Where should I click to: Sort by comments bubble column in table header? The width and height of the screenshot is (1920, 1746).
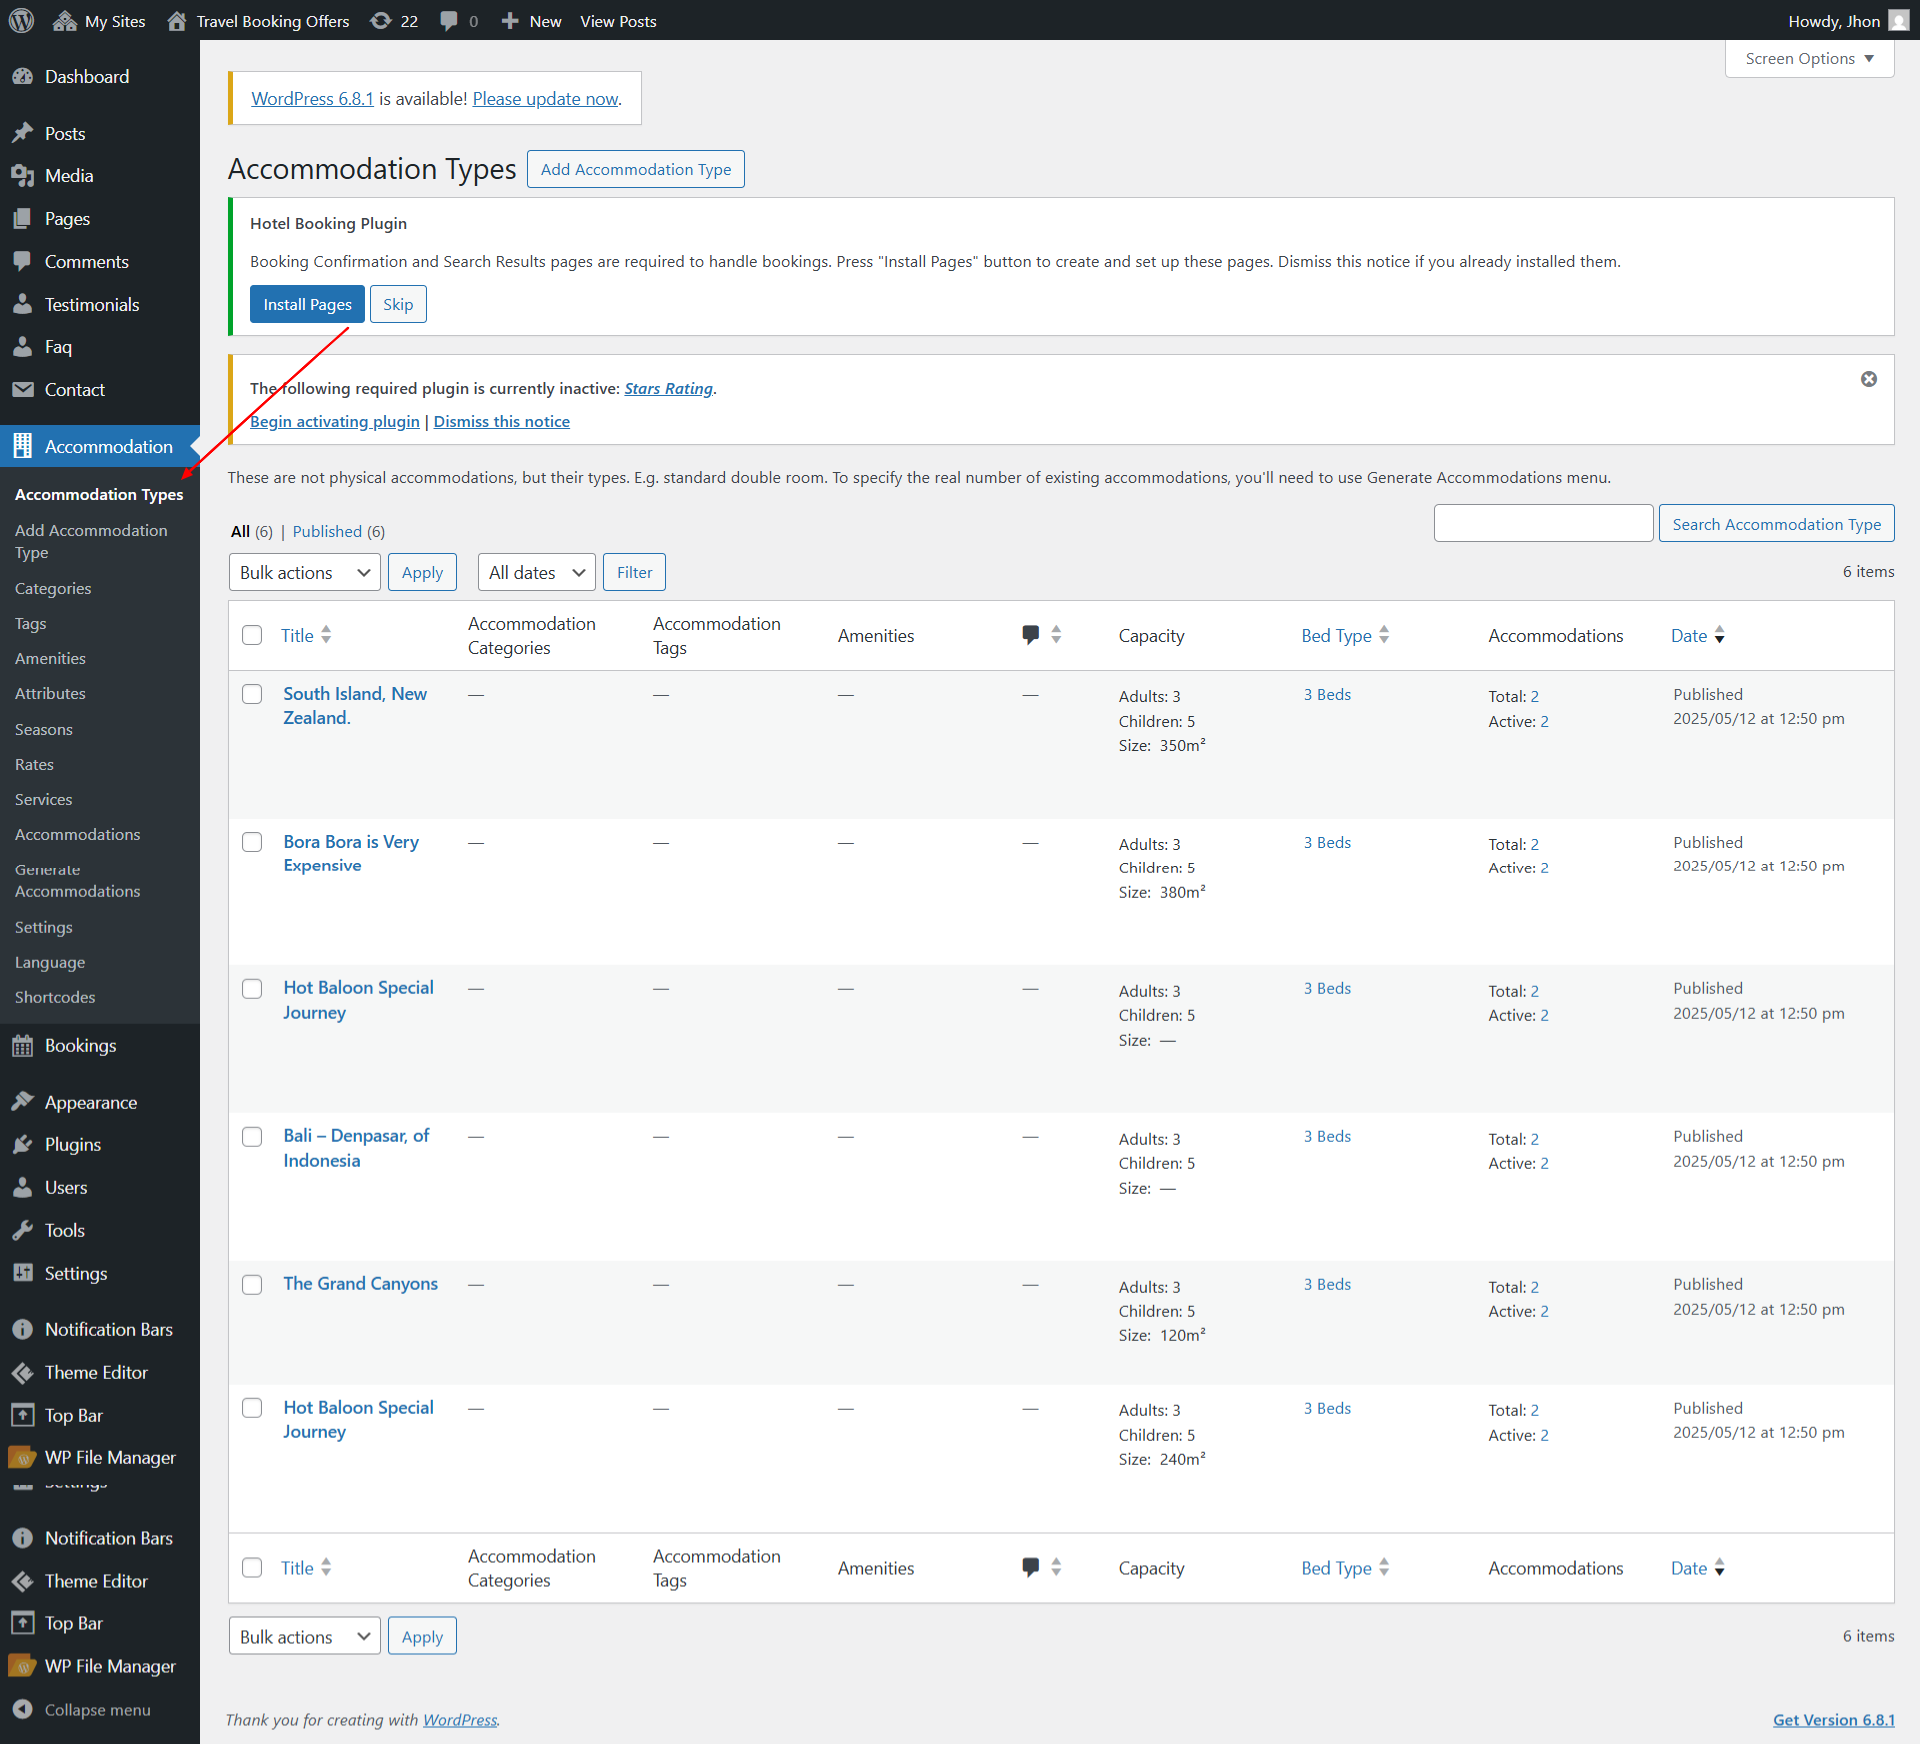coord(1041,635)
